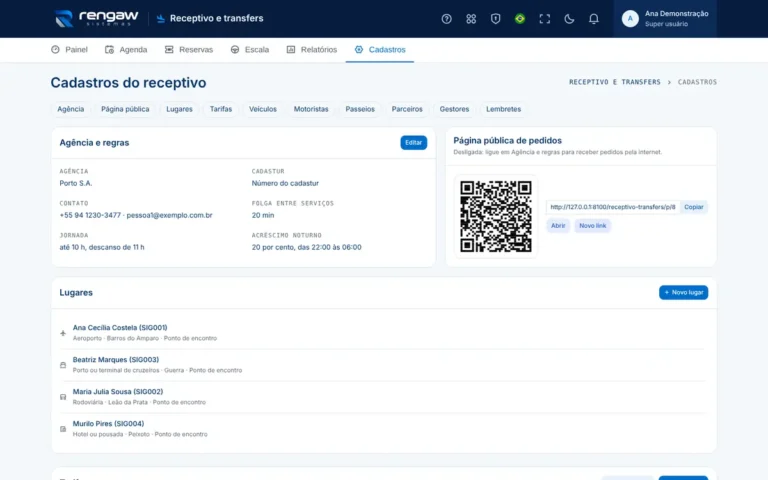Jump to the Página pública chip
768x480 pixels.
click(125, 109)
